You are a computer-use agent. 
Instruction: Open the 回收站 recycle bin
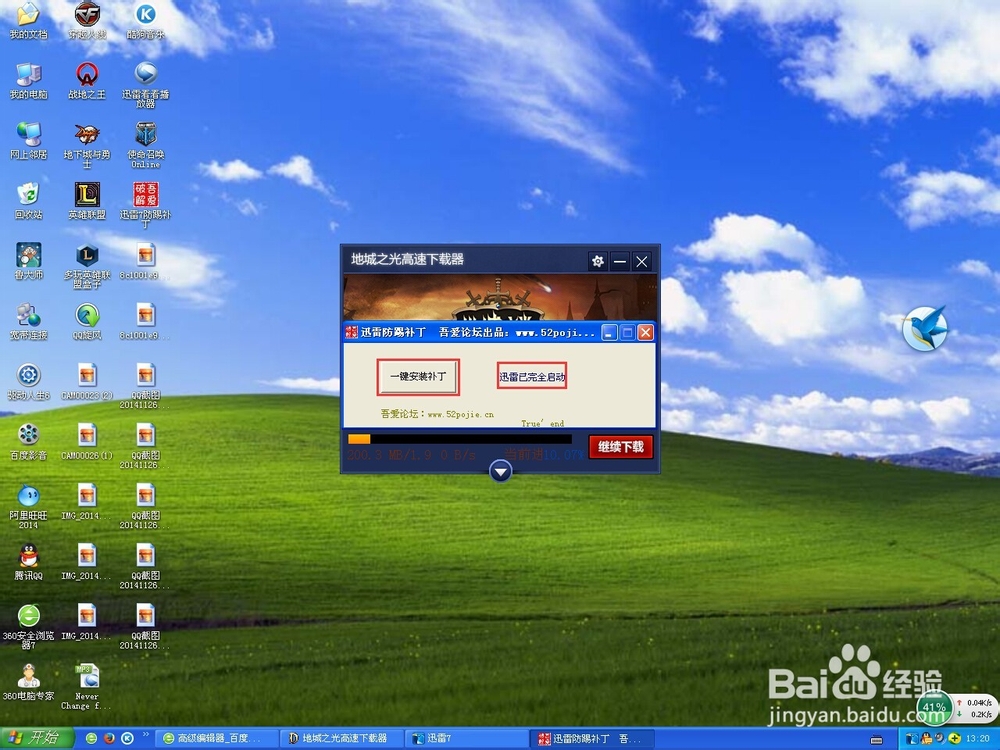point(28,200)
